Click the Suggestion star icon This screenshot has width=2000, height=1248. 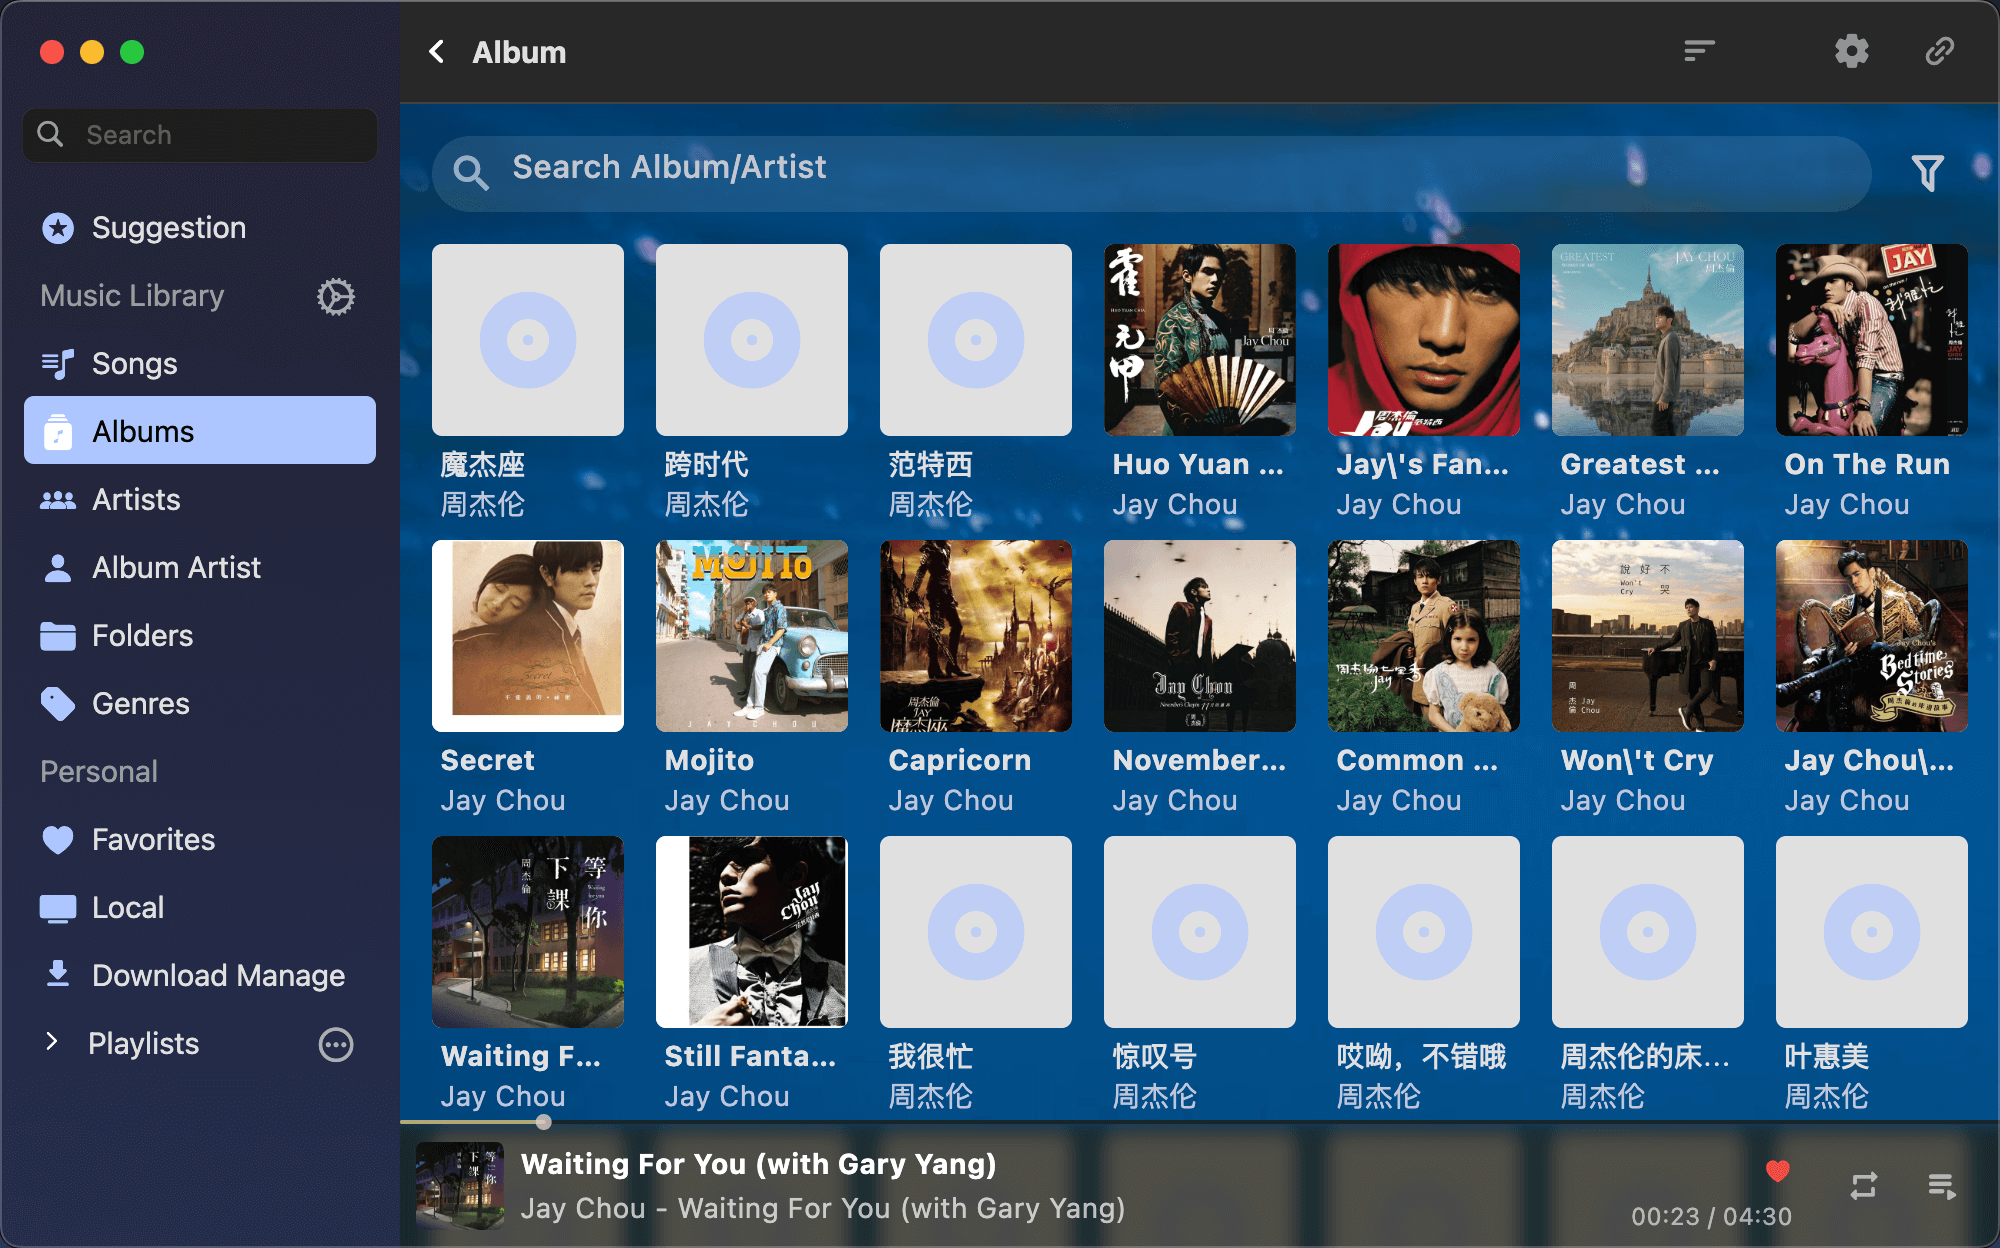click(58, 228)
